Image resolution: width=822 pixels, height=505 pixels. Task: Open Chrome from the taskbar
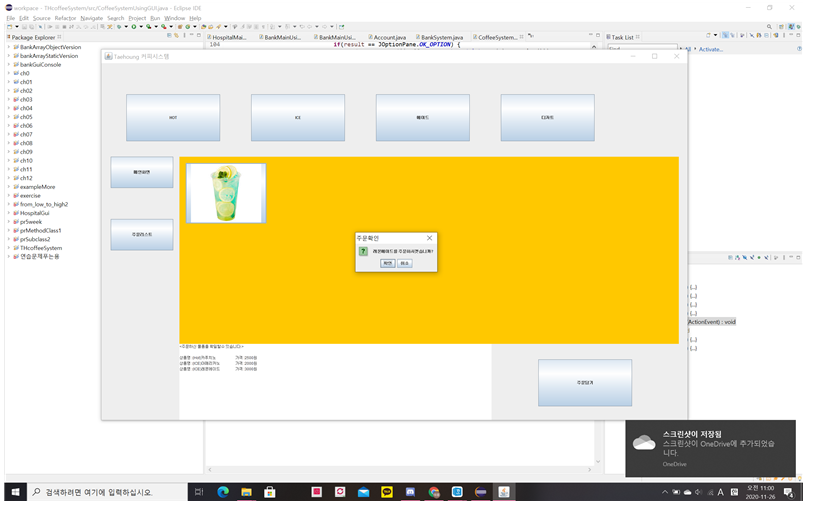[434, 492]
